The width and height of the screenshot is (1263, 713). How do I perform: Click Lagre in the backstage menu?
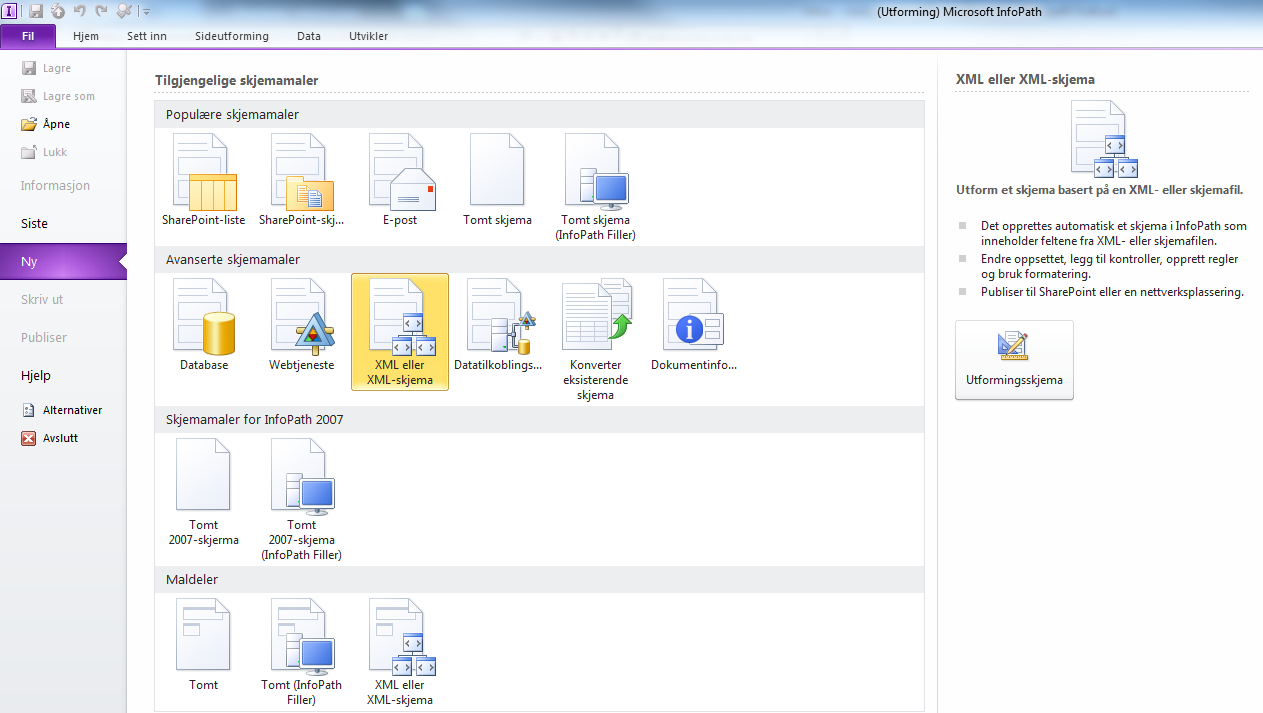[x=47, y=68]
